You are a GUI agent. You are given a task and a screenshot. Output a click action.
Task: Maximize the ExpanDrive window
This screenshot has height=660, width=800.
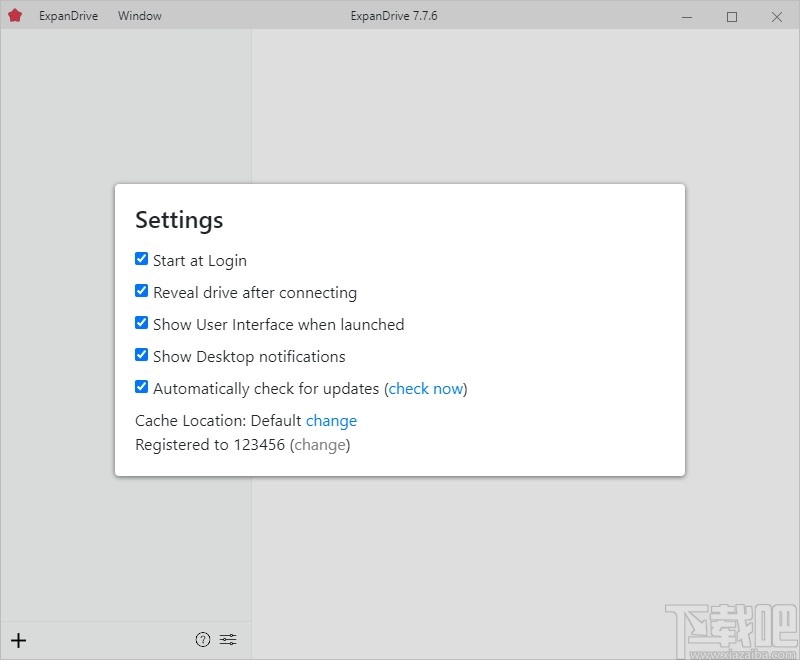[x=732, y=16]
